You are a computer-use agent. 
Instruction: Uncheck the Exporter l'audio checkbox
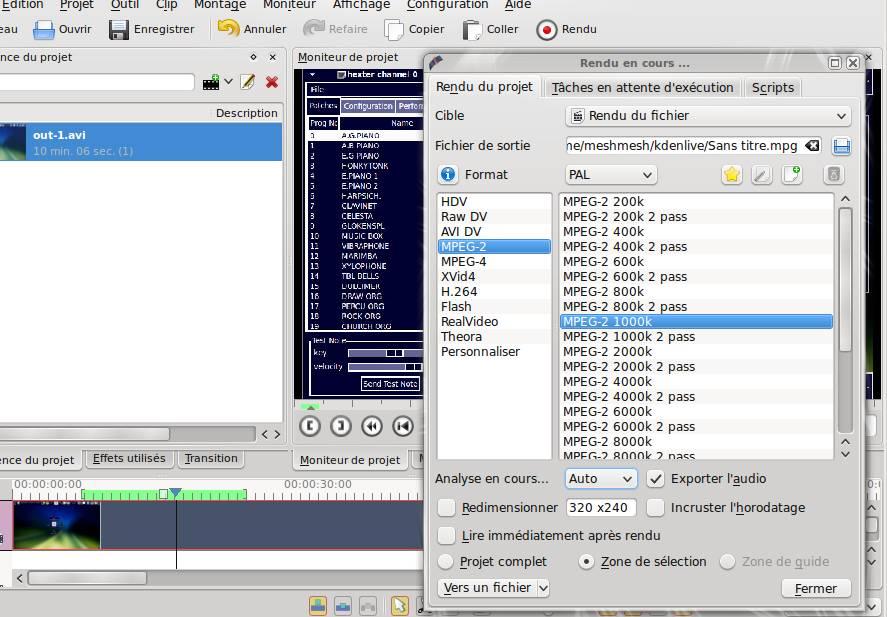click(656, 479)
